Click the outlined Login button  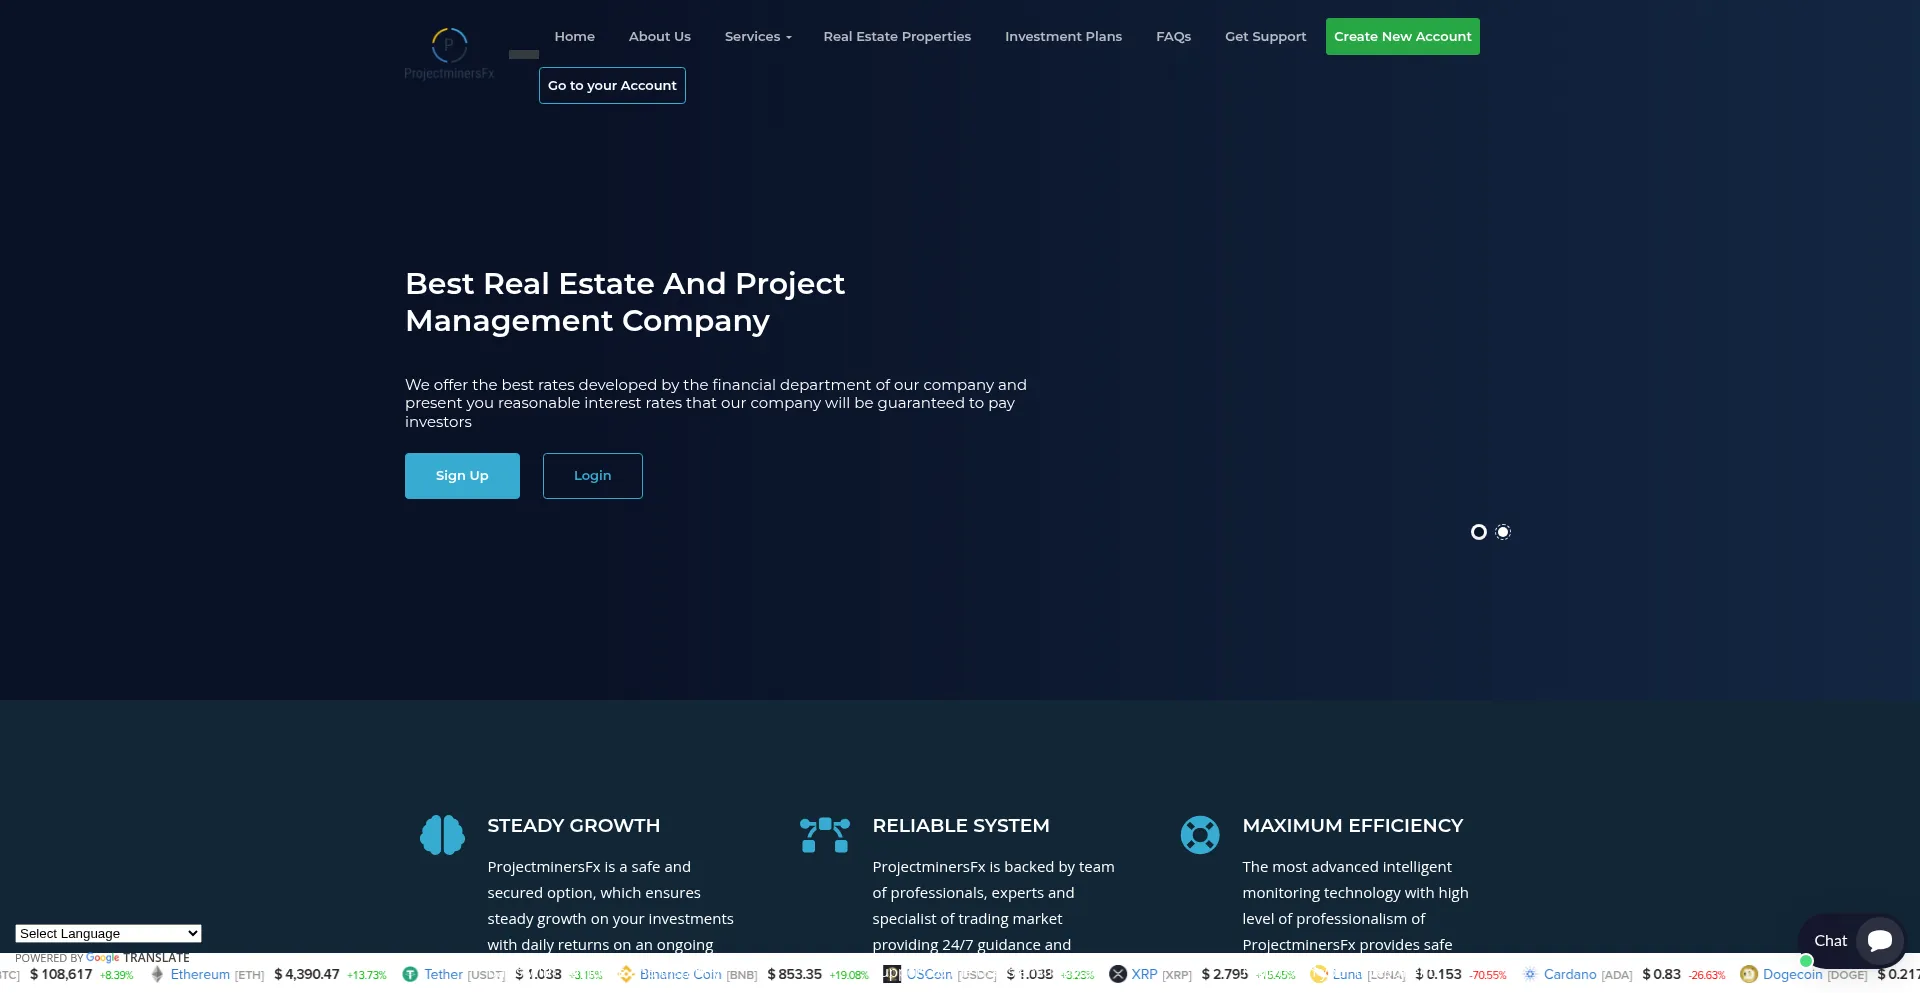click(592, 476)
